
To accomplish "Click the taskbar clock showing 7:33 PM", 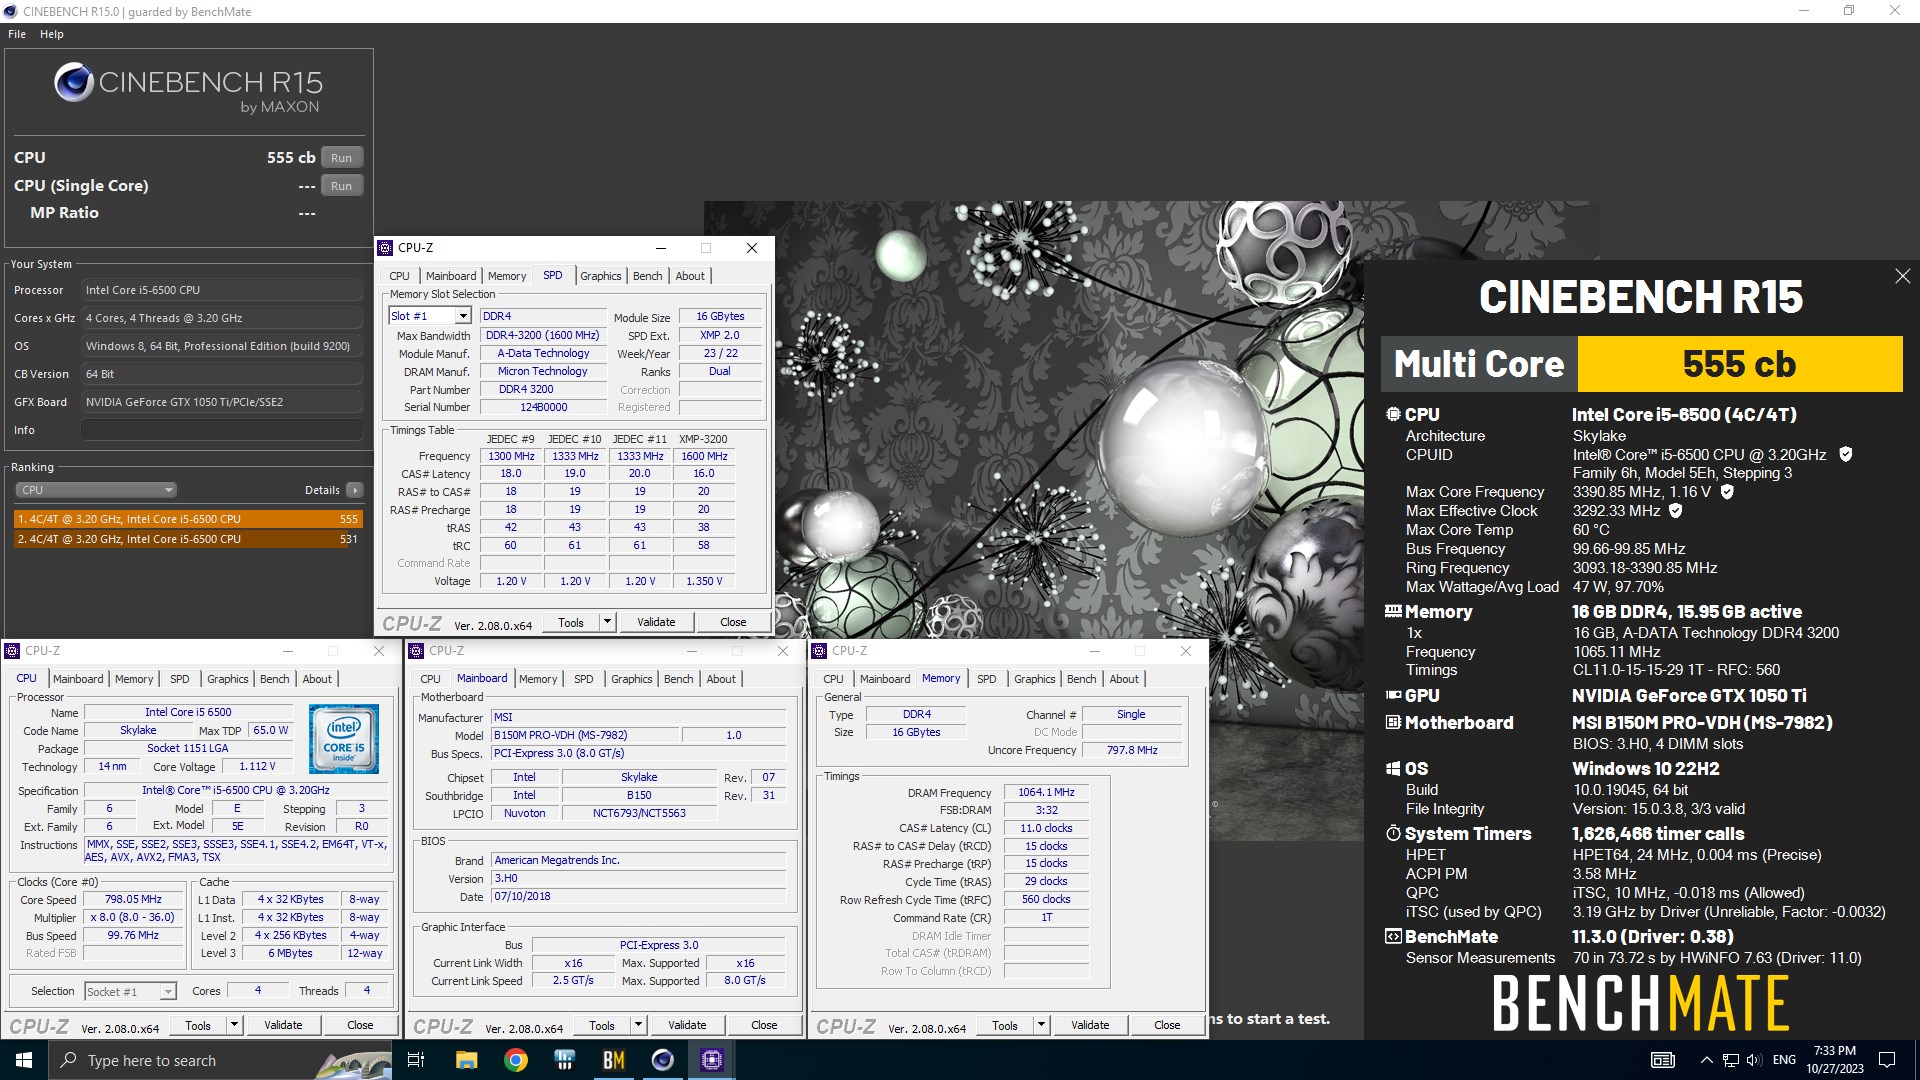I will (x=1835, y=1060).
